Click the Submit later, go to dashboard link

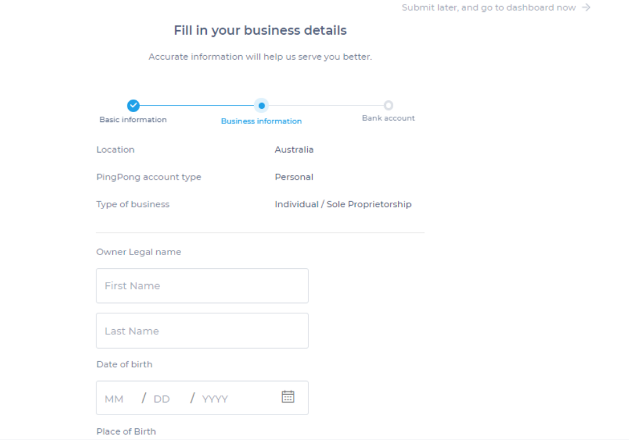[x=488, y=7]
